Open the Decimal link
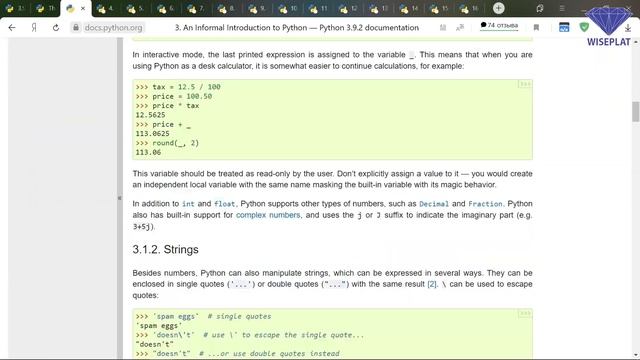640x360 pixels. (434, 204)
